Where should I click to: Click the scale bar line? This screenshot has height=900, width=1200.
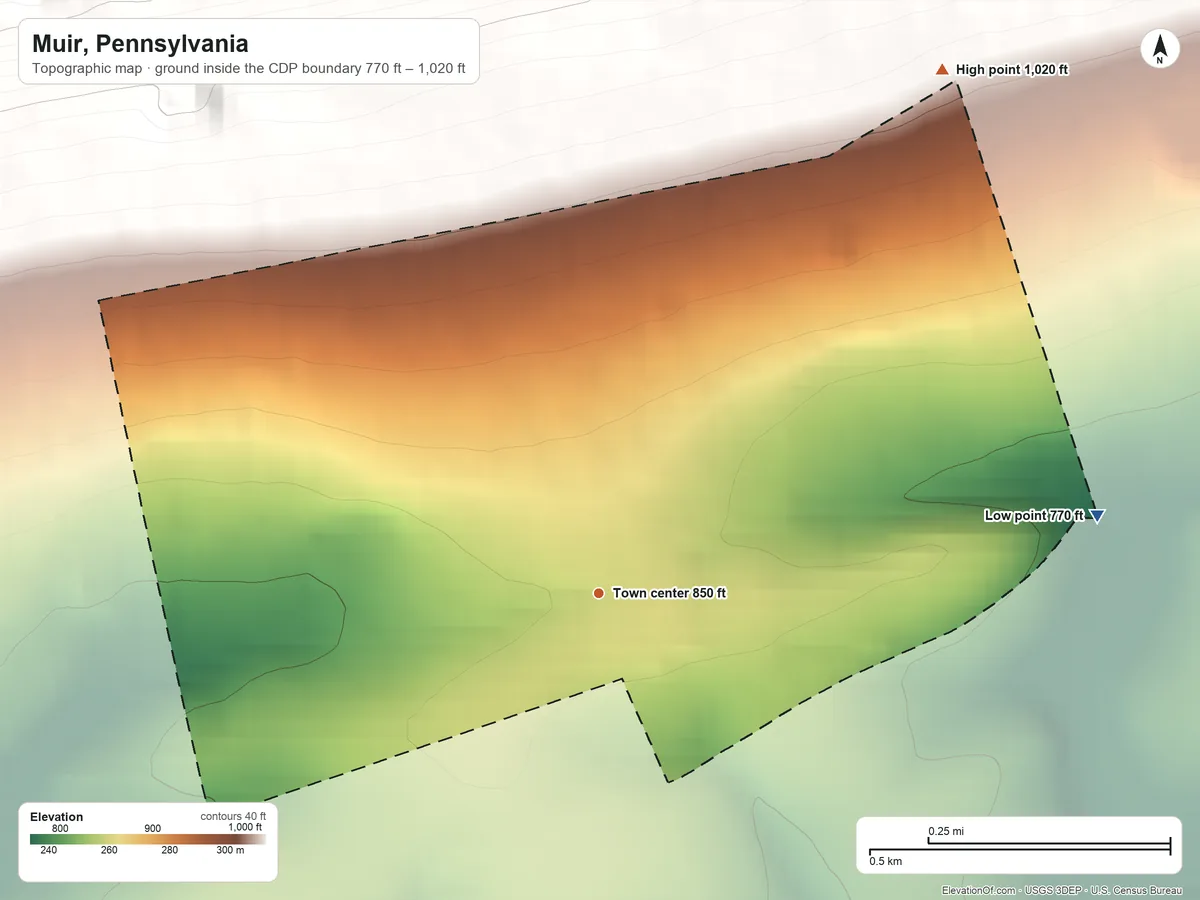[x=1019, y=847]
